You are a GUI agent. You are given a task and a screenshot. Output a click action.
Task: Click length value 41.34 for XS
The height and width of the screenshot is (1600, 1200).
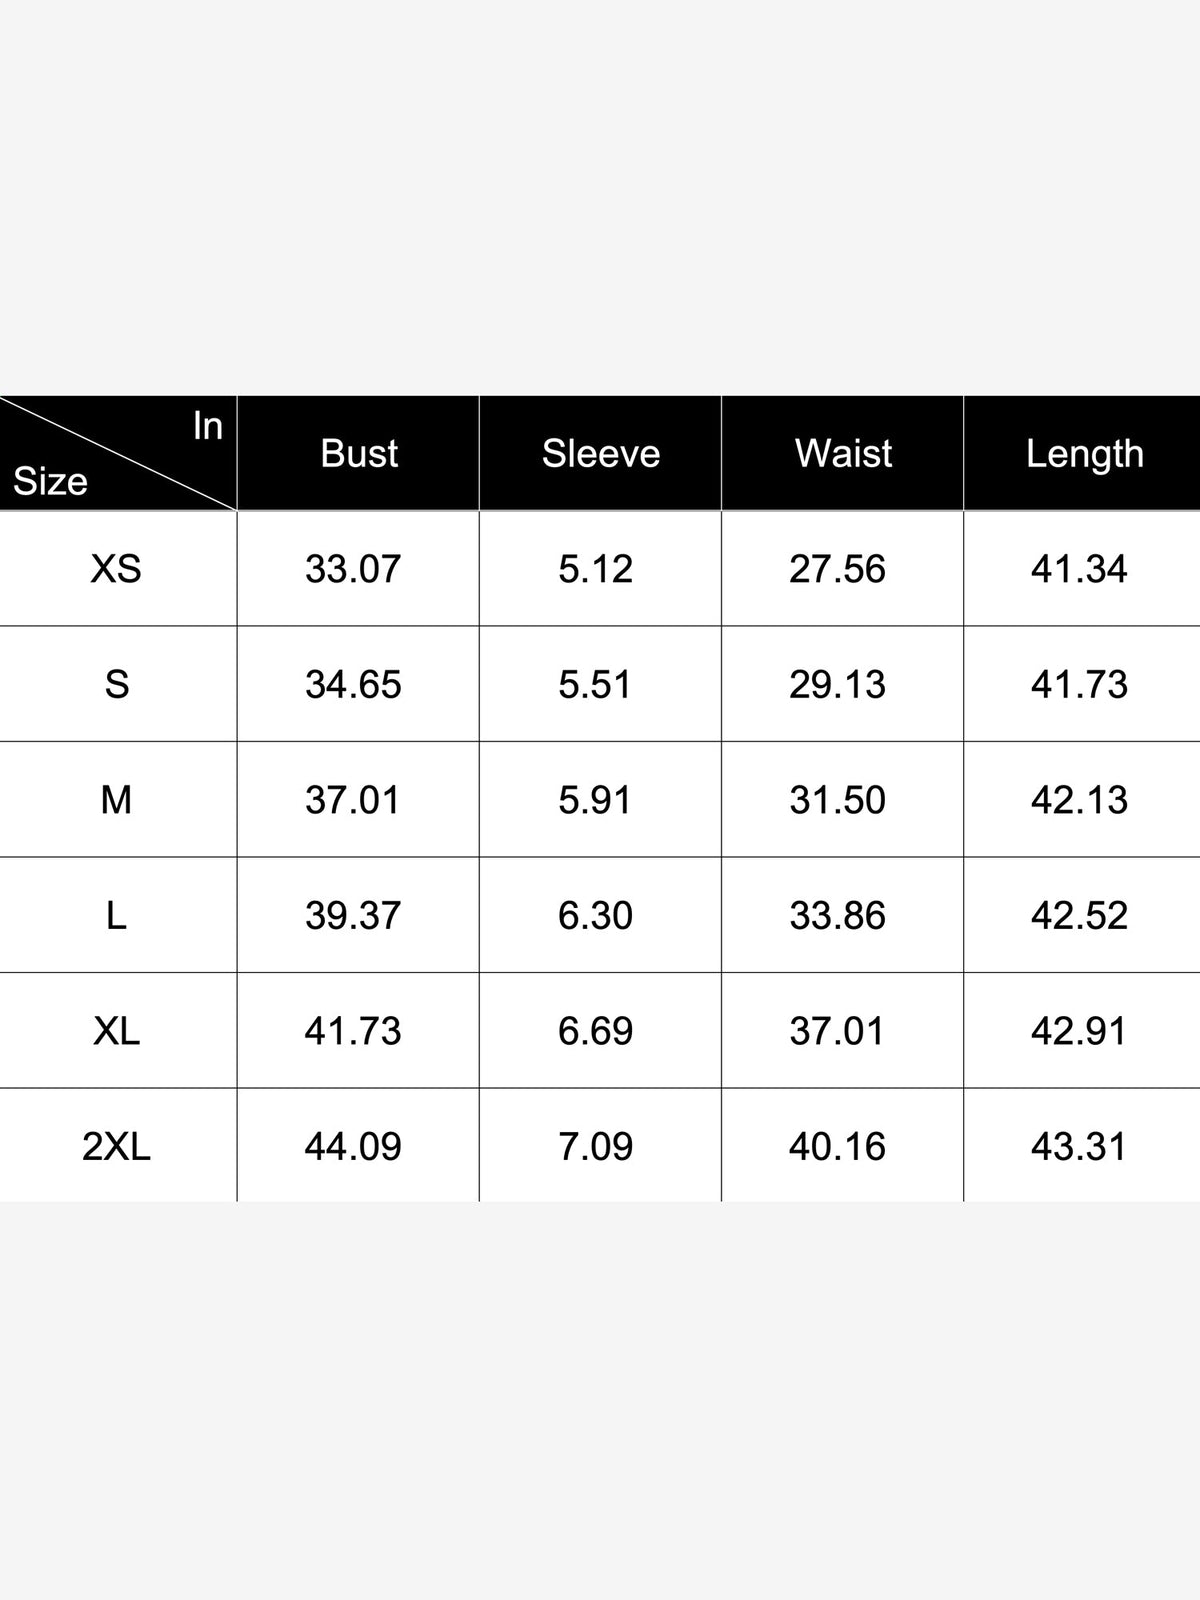[x=1079, y=569]
